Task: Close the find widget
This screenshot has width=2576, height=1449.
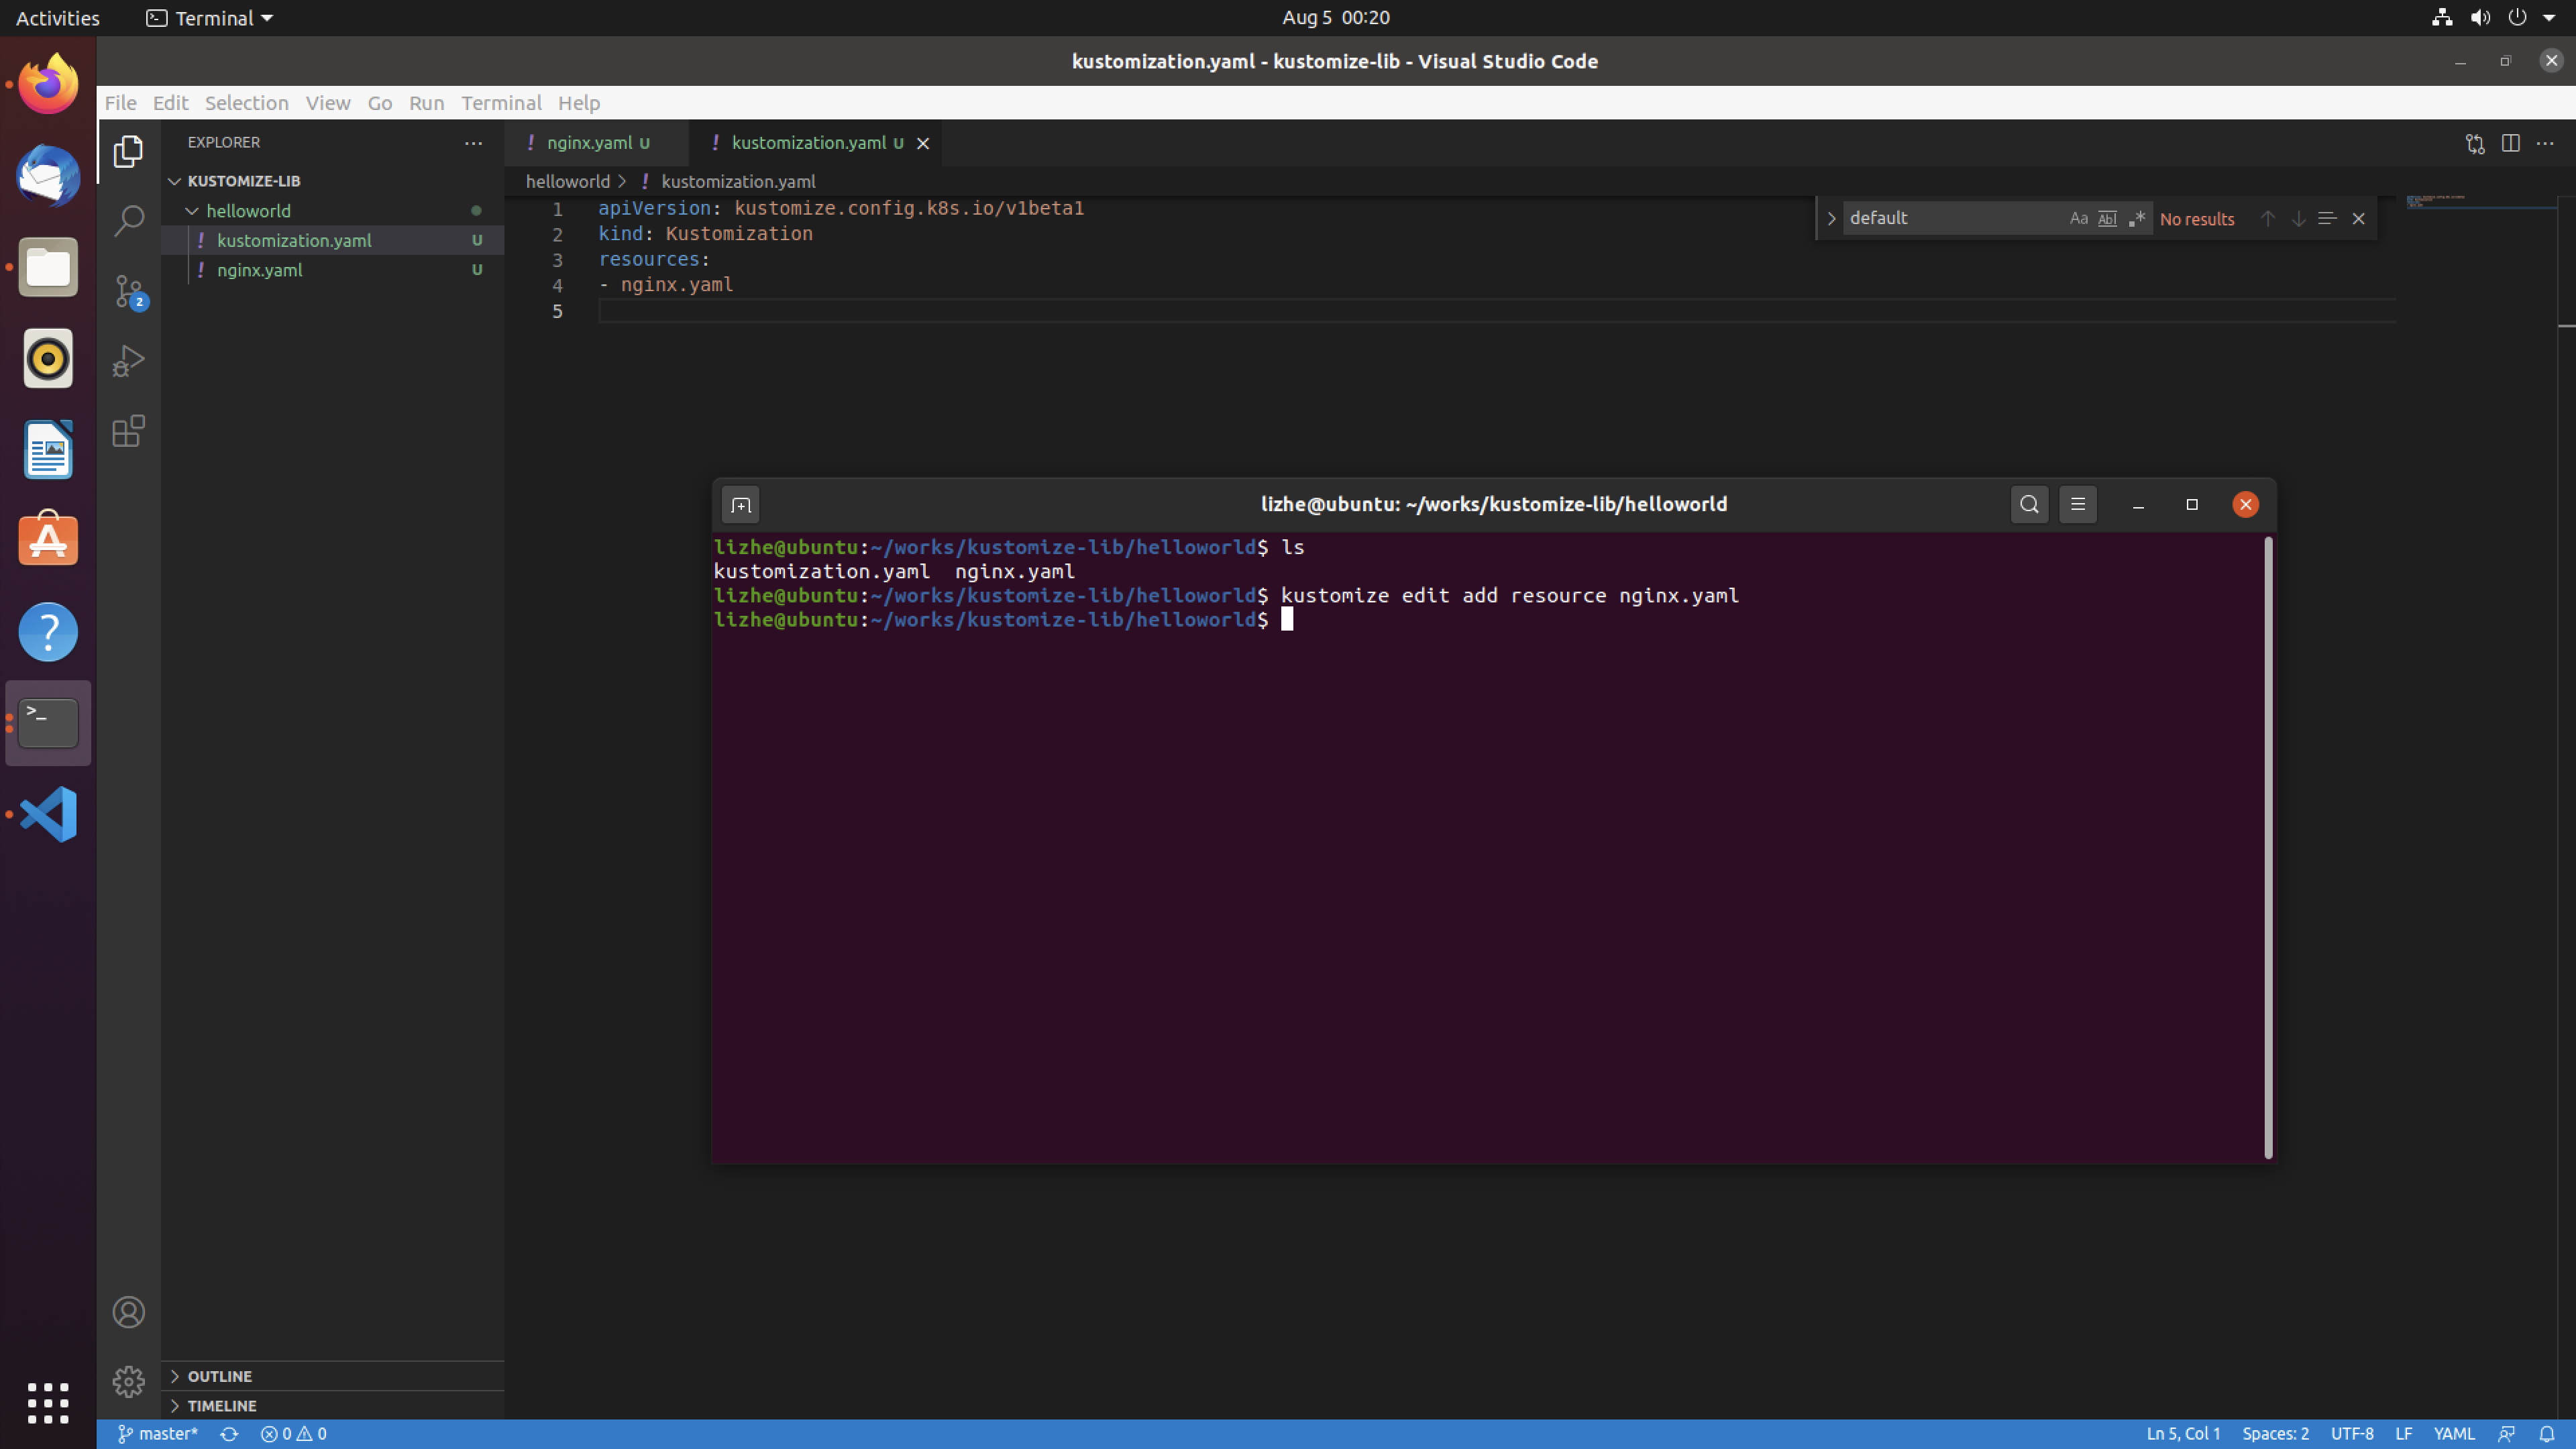Action: coord(2358,218)
